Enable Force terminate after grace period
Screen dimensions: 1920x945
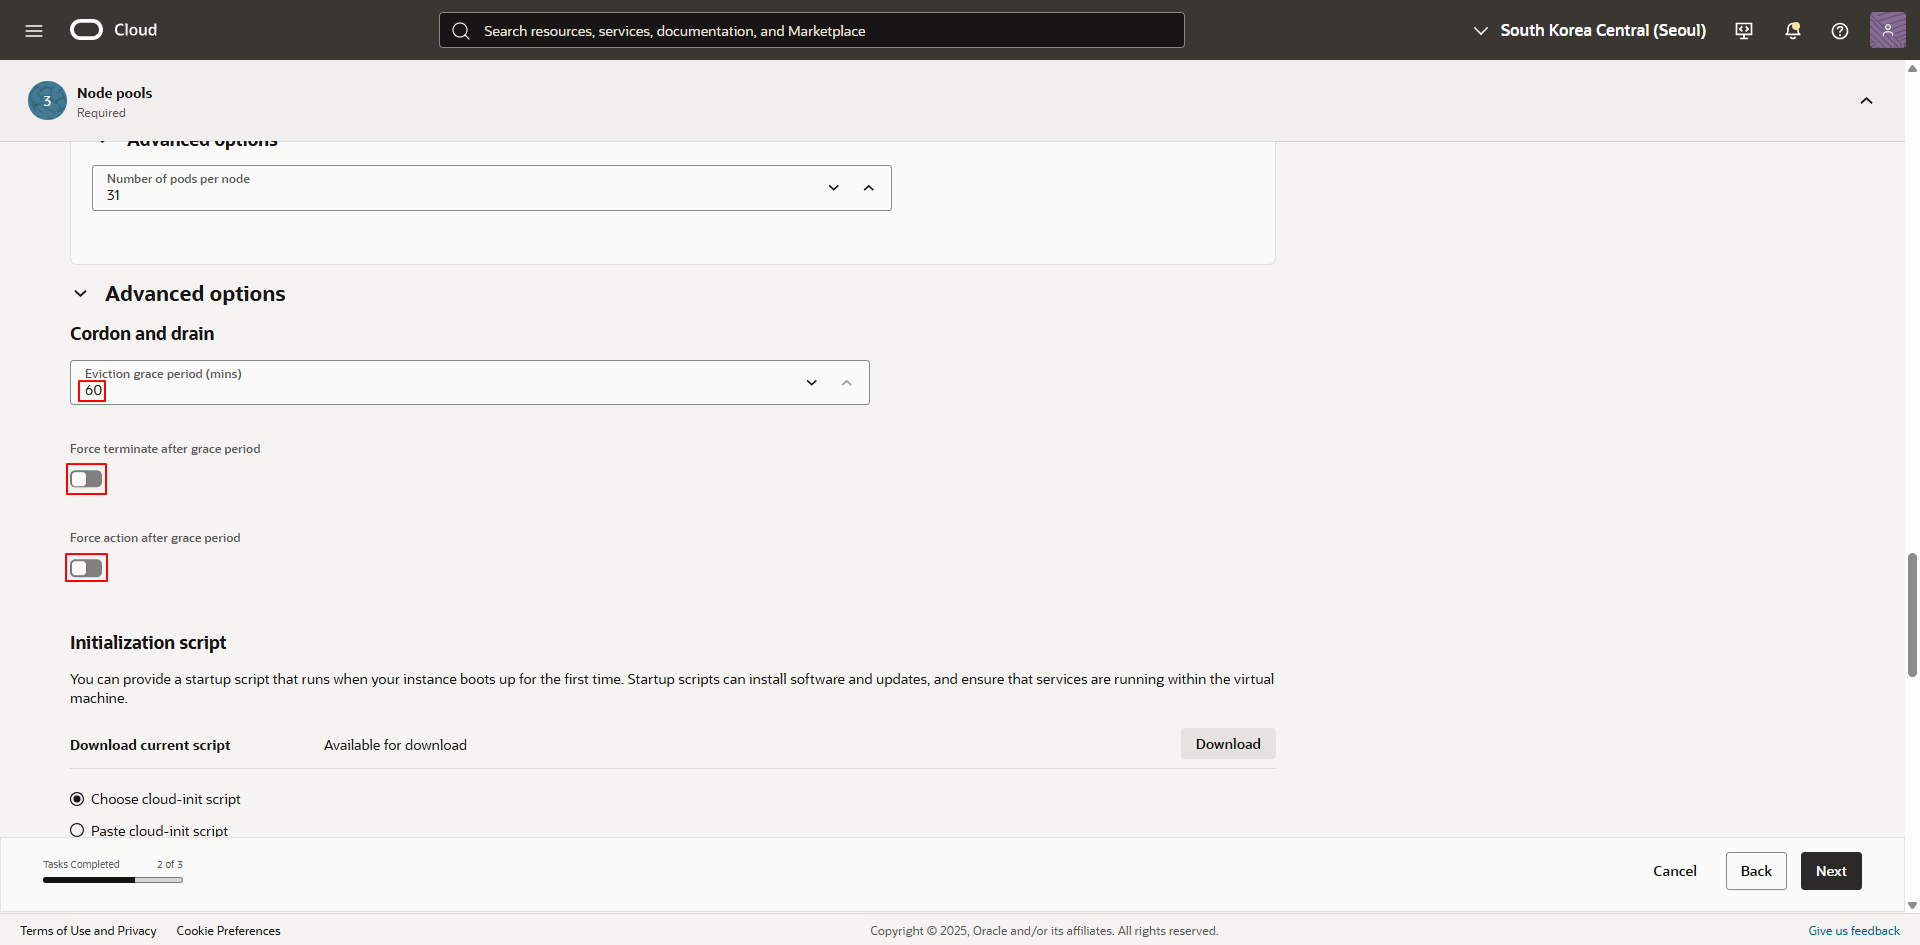click(87, 479)
